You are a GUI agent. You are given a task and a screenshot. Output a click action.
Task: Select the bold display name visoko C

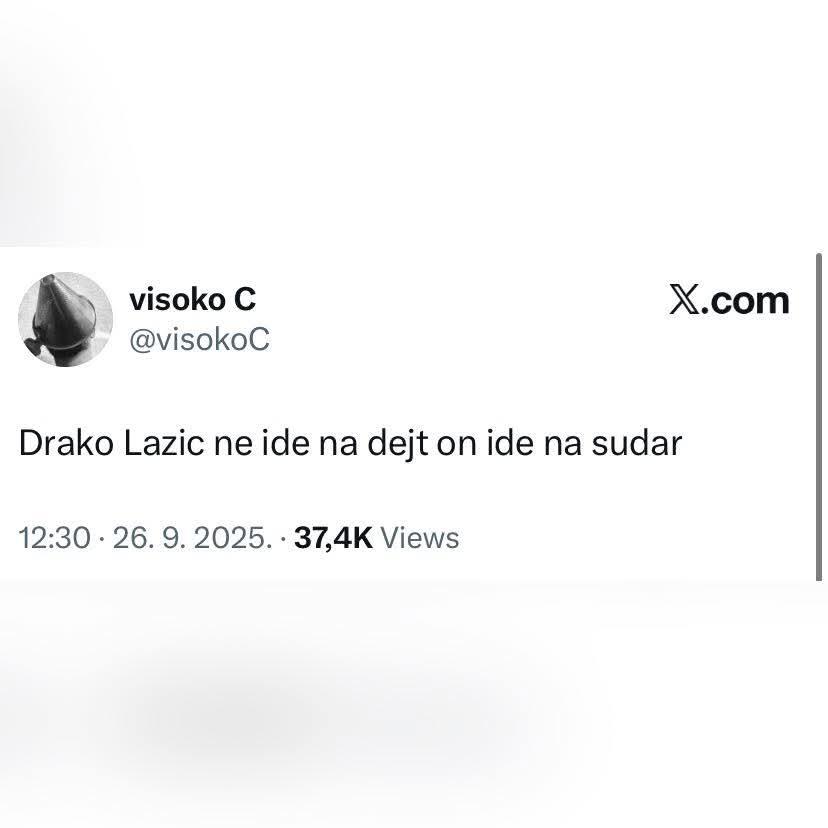[192, 299]
